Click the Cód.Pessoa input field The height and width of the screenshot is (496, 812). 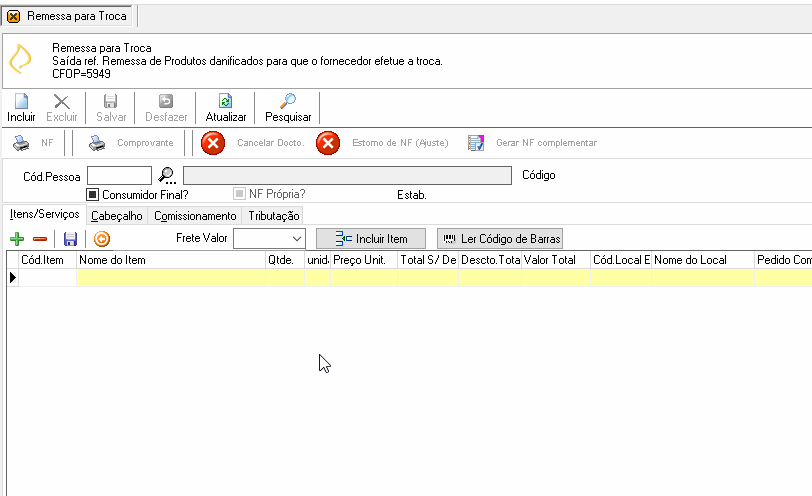tap(119, 176)
